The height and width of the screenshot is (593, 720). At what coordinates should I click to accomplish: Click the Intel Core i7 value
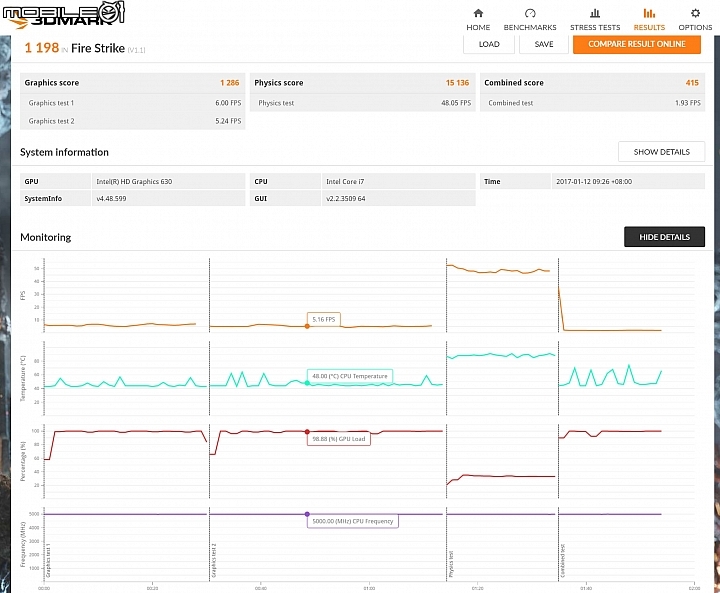click(x=345, y=181)
